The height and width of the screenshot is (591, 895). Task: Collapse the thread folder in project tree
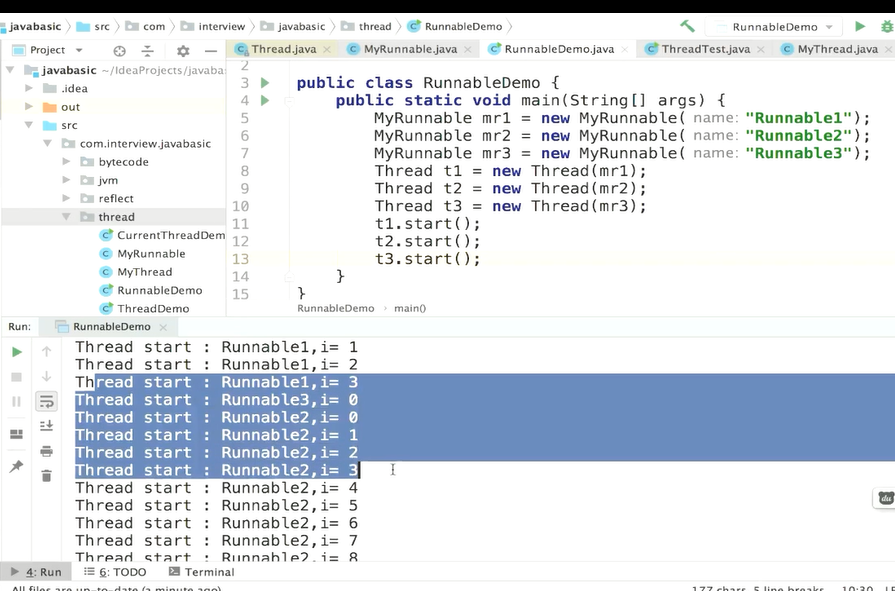pyautogui.click(x=67, y=217)
